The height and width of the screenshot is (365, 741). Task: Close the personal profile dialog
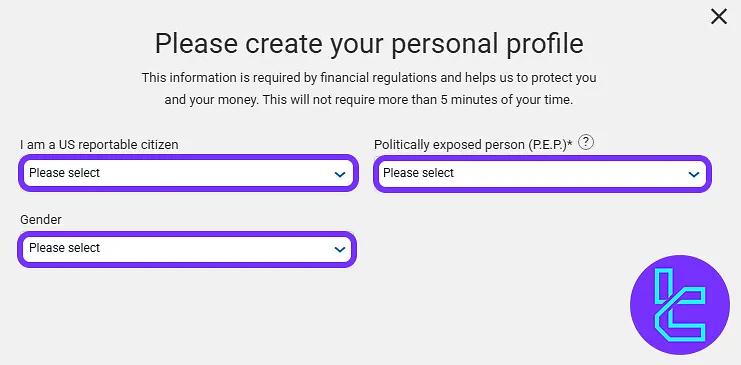(x=719, y=17)
